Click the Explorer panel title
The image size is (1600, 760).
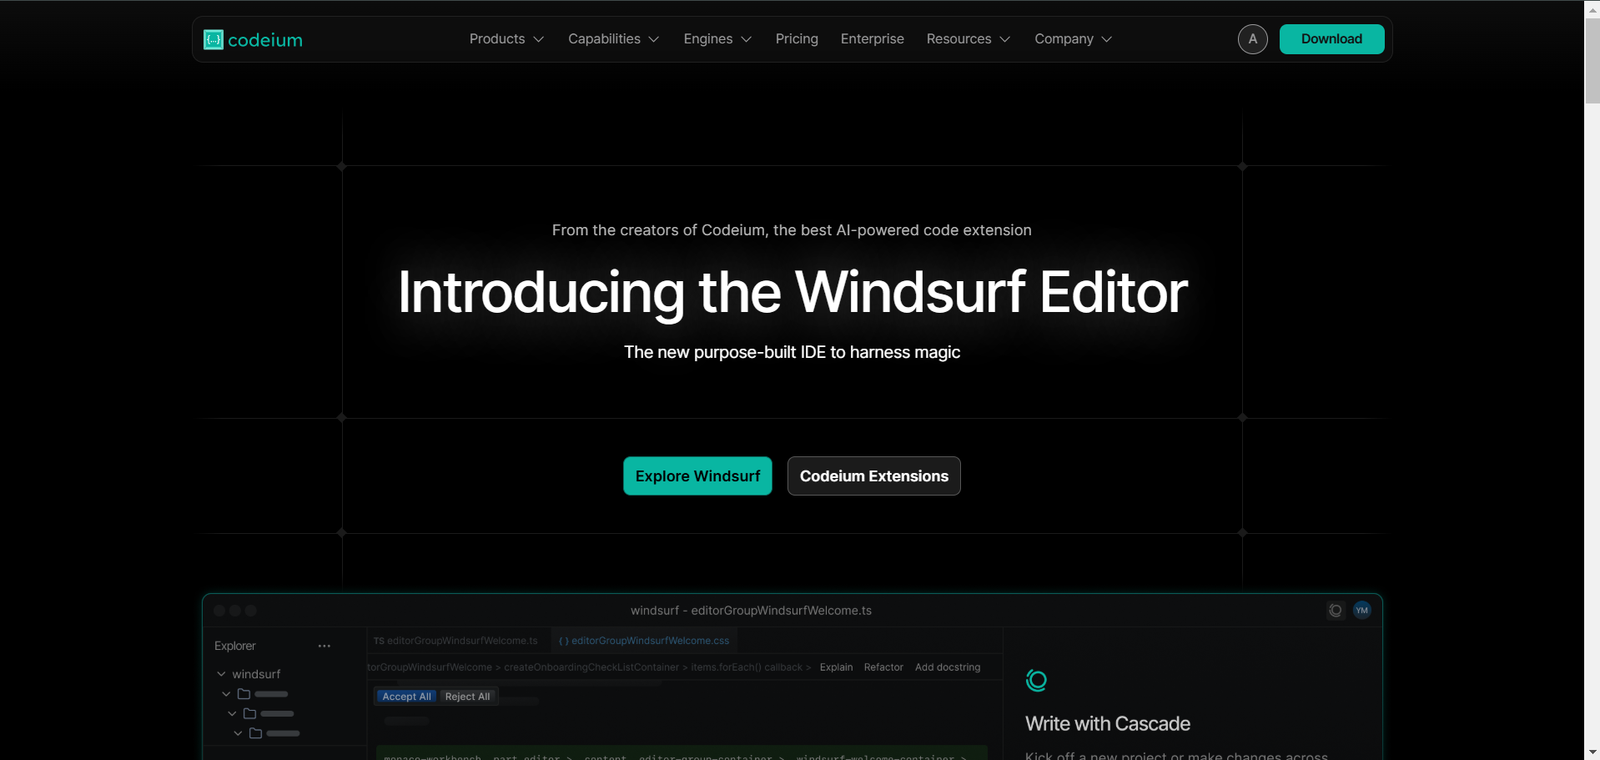[235, 646]
